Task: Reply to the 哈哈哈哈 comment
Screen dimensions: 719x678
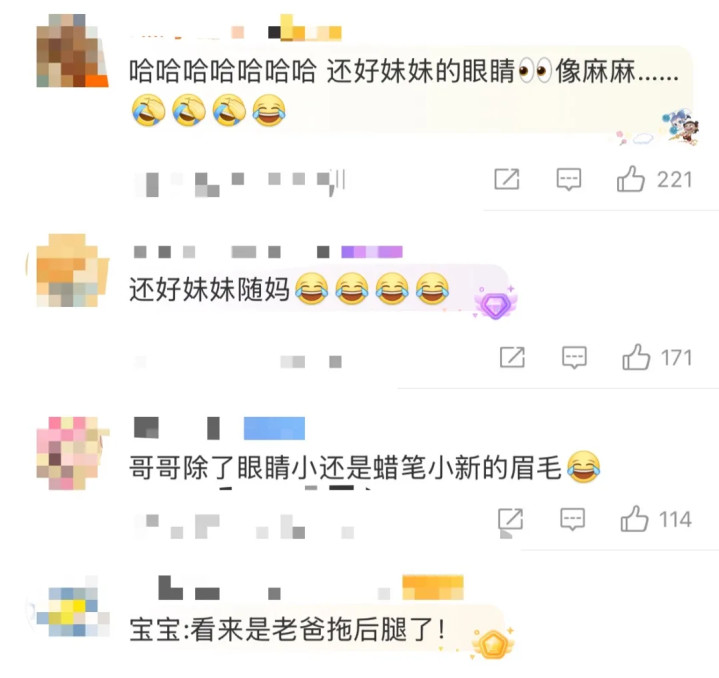Action: click(569, 179)
